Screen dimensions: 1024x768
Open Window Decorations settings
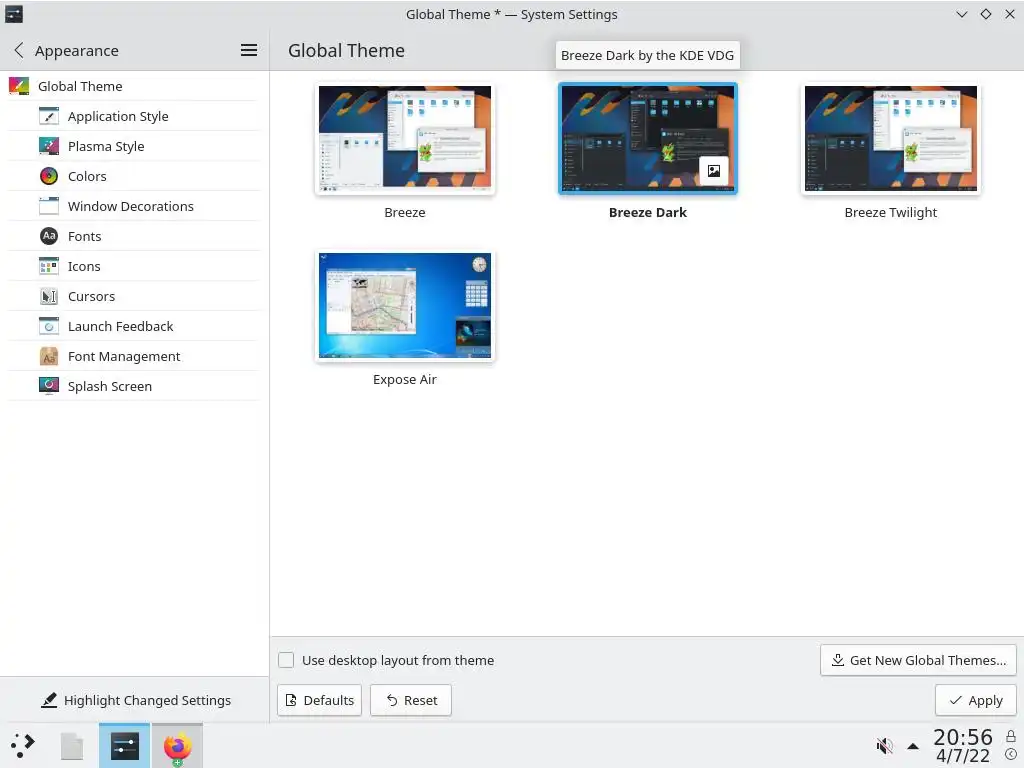point(134,206)
